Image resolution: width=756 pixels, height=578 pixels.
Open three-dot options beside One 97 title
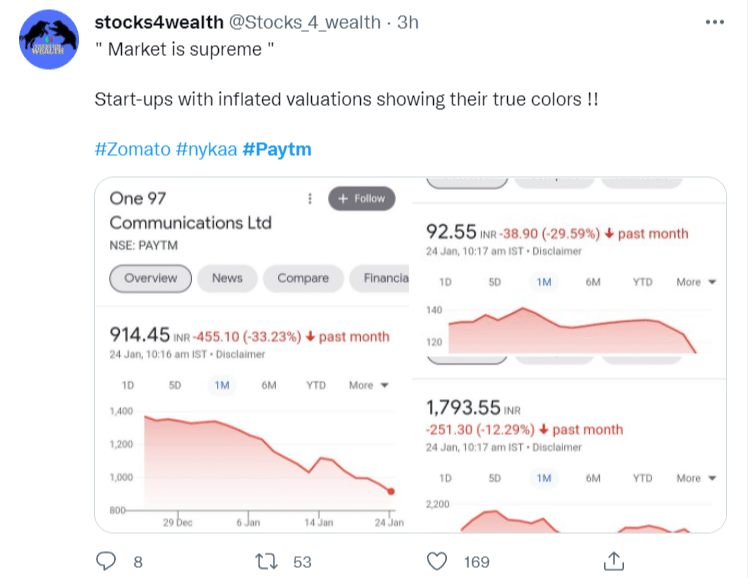tap(311, 198)
